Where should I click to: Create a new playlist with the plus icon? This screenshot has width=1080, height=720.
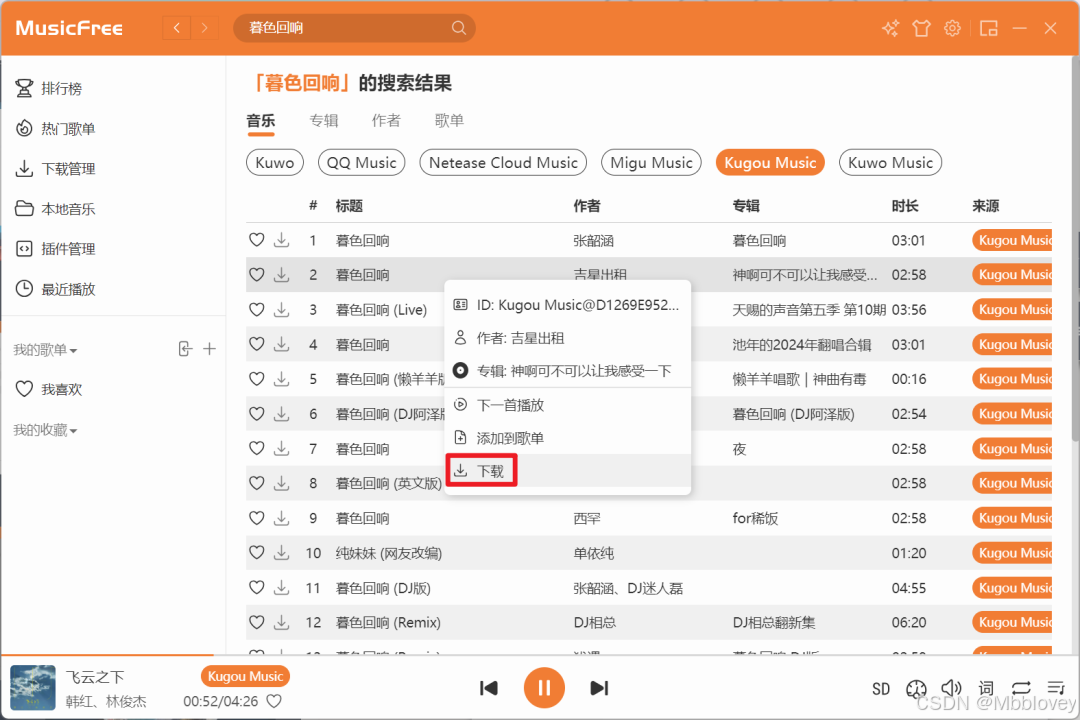coord(209,349)
